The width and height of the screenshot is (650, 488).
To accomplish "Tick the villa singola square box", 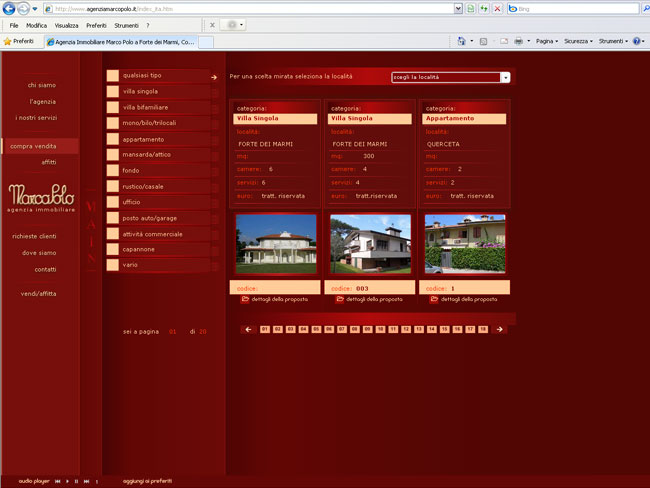I will [x=113, y=92].
